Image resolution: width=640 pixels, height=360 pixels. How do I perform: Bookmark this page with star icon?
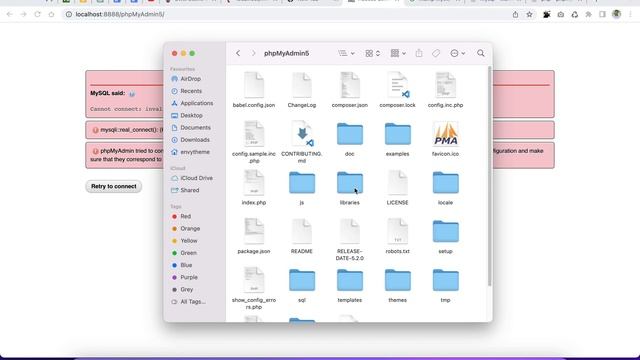coord(529,14)
